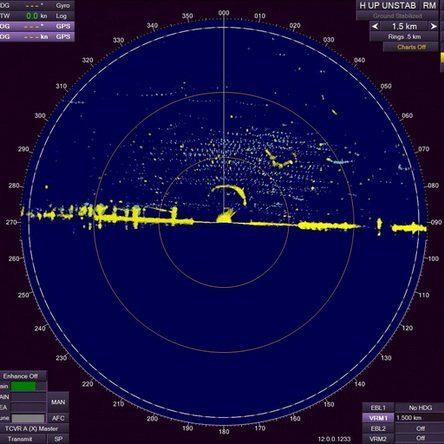Switch MAN rain/sea mode button

pos(58,402)
